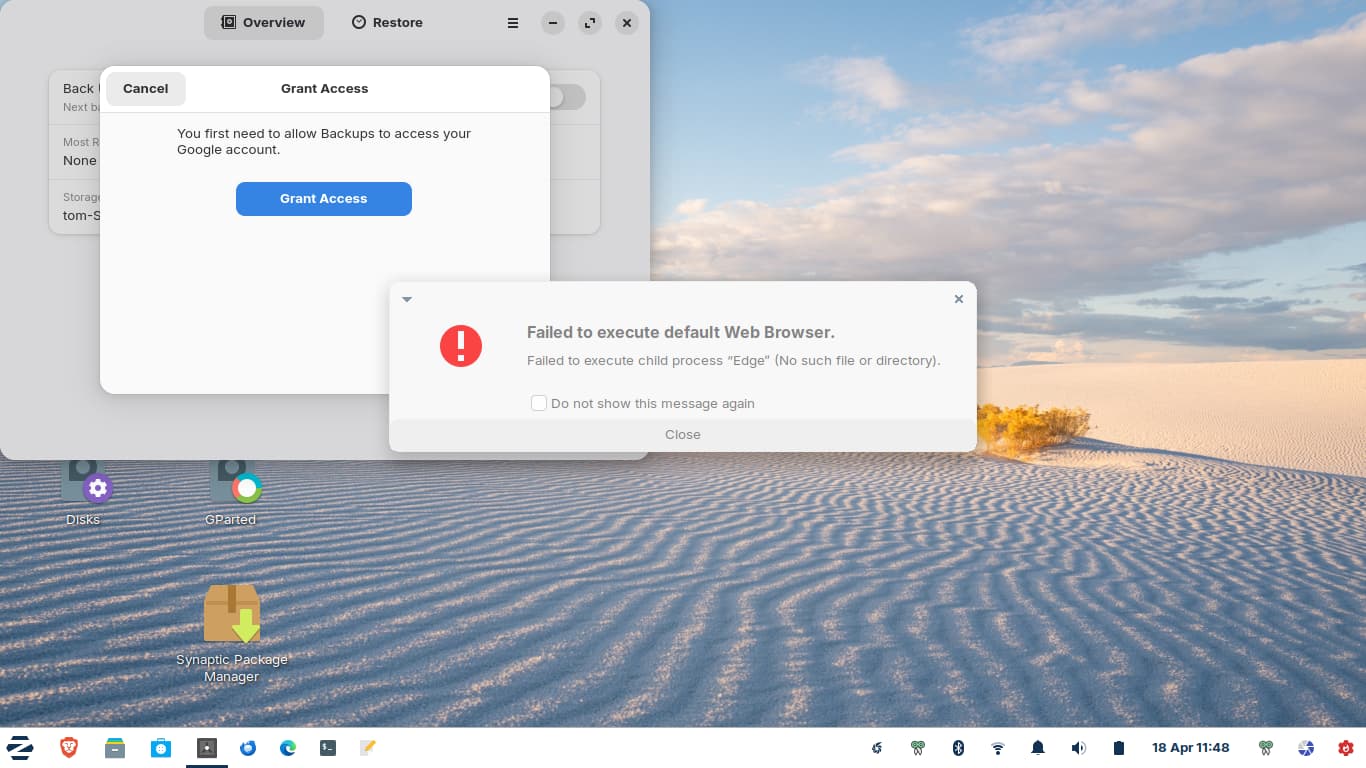Expand the error dialog details triangle
This screenshot has height=768, width=1366.
click(406, 299)
